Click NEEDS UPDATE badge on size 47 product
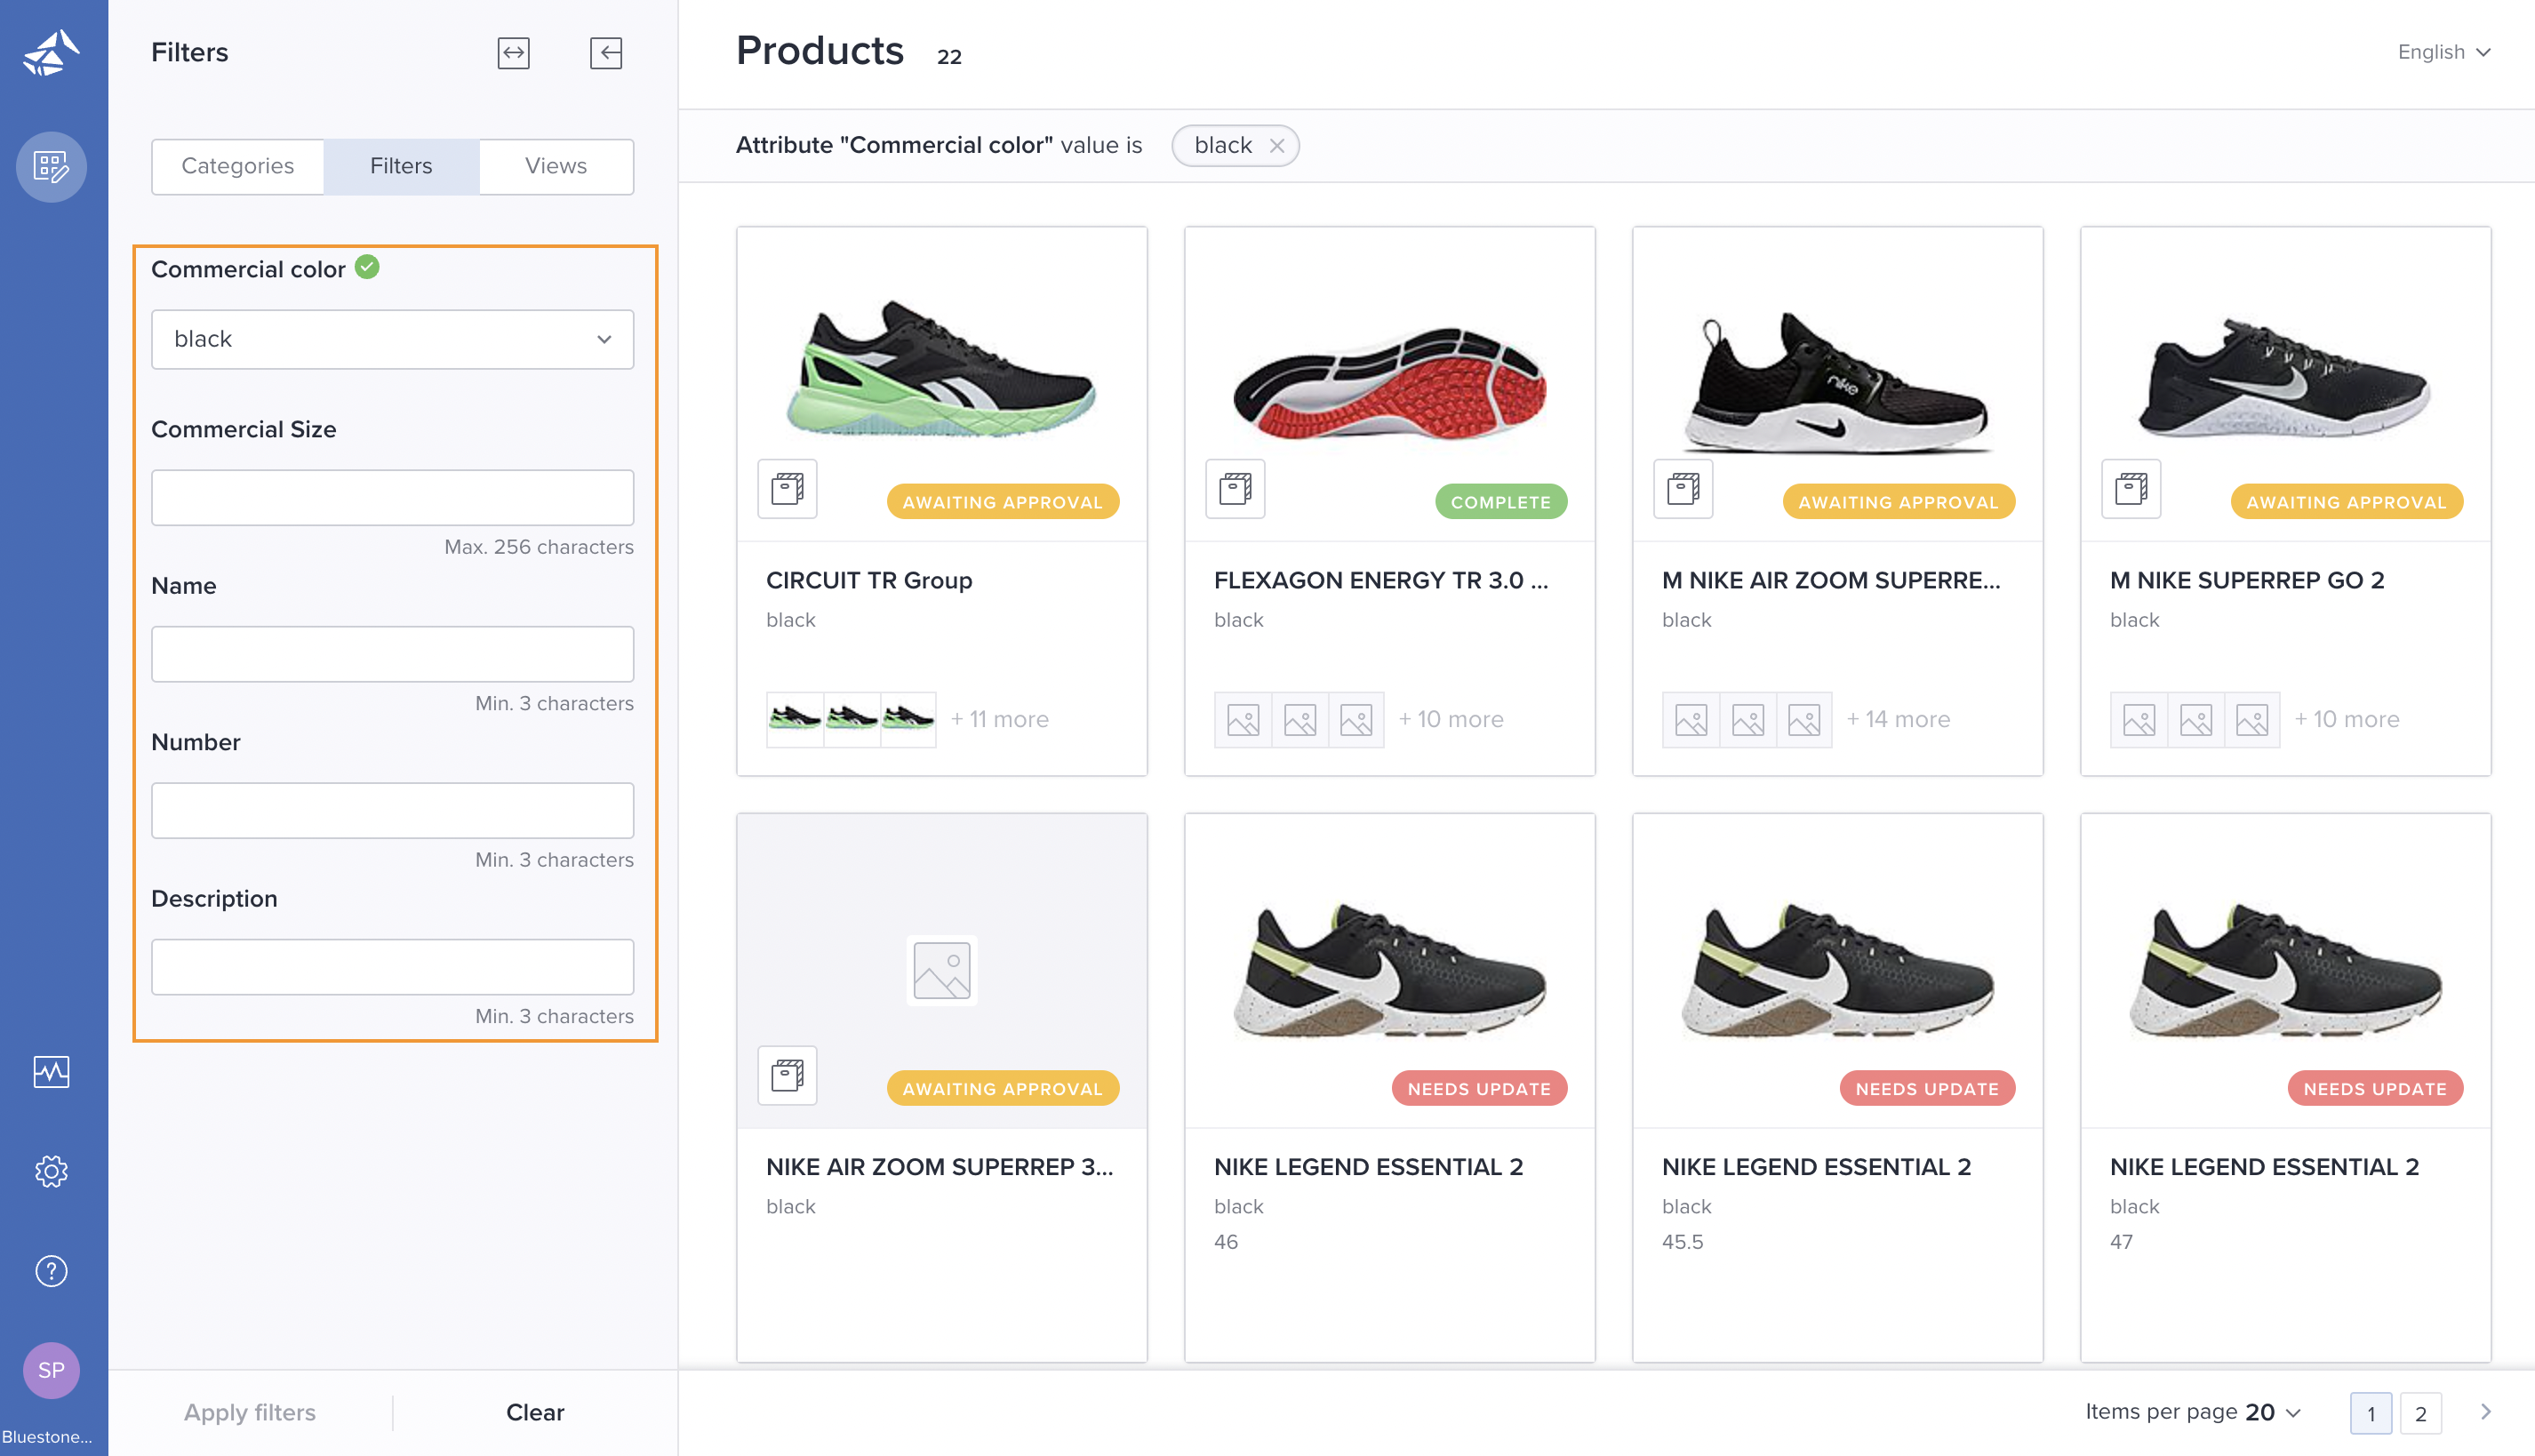The image size is (2535, 1456). pyautogui.click(x=2375, y=1088)
